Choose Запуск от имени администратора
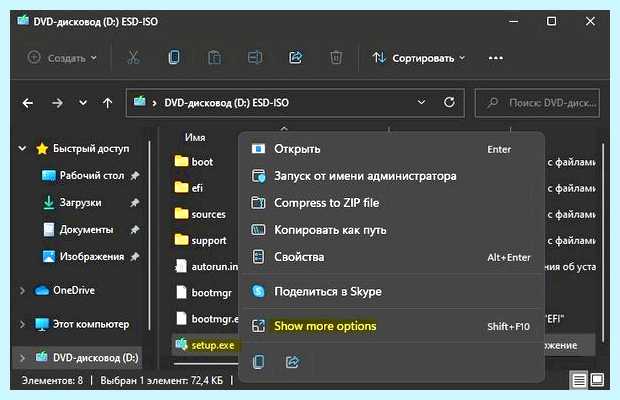Image resolution: width=620 pixels, height=400 pixels. [391, 176]
